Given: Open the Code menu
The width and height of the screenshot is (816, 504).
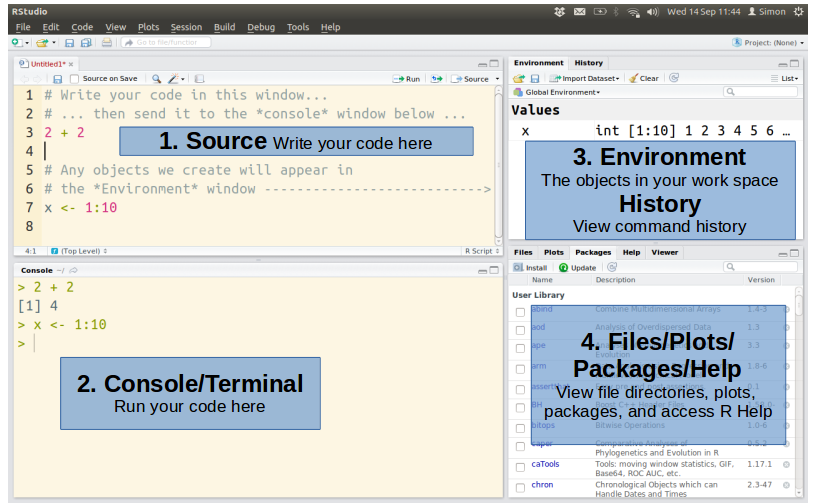Looking at the screenshot, I should [x=82, y=27].
